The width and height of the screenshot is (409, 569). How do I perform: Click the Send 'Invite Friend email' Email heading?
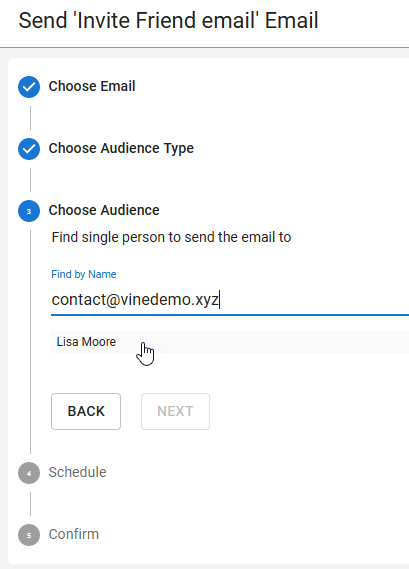168,21
